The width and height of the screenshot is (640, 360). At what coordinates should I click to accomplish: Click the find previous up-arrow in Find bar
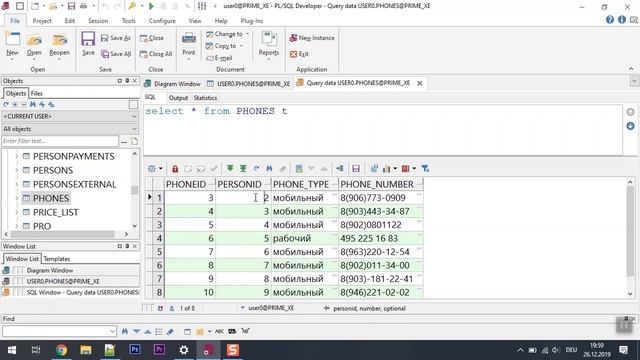tap(148, 331)
